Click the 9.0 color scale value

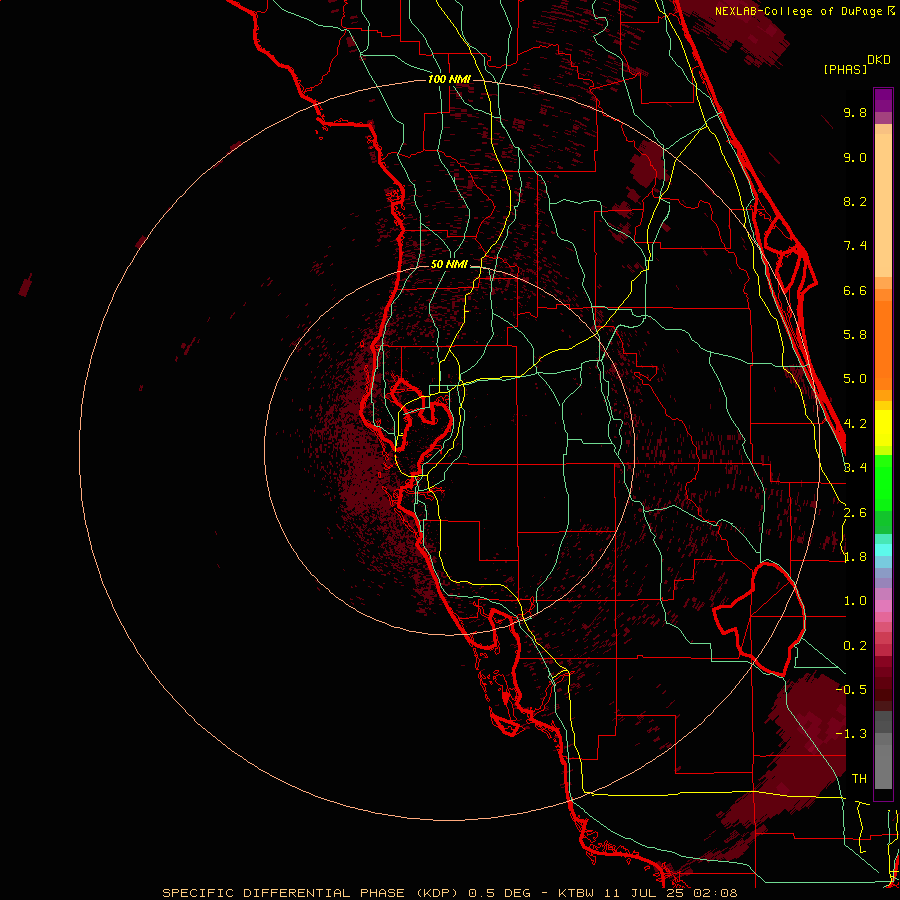pos(855,157)
